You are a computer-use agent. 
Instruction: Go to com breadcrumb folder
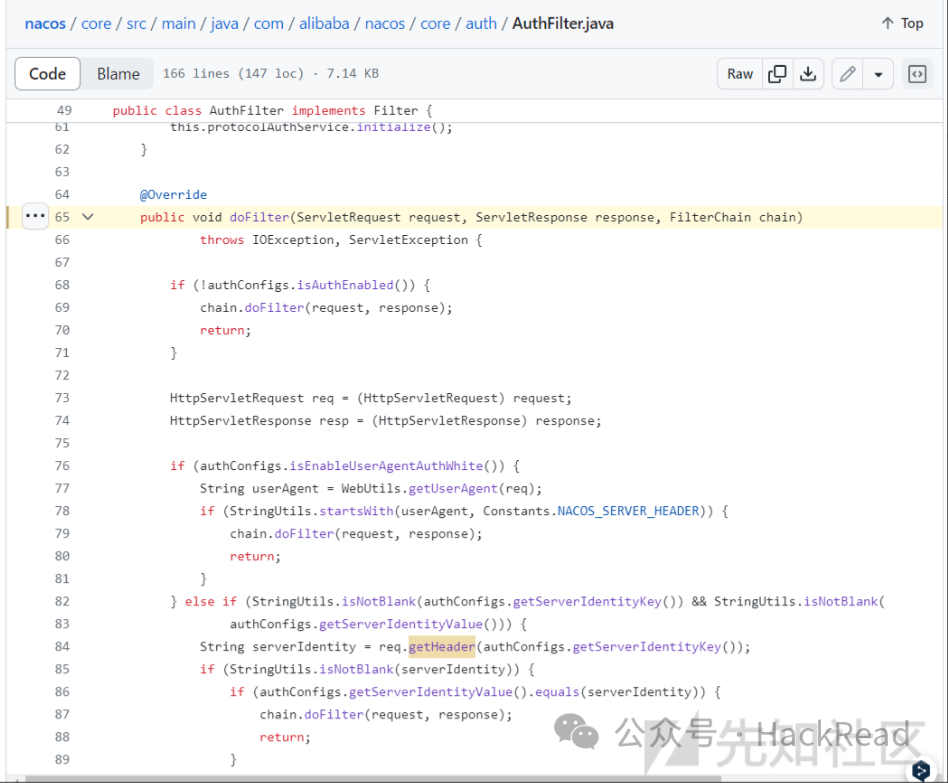pos(268,24)
